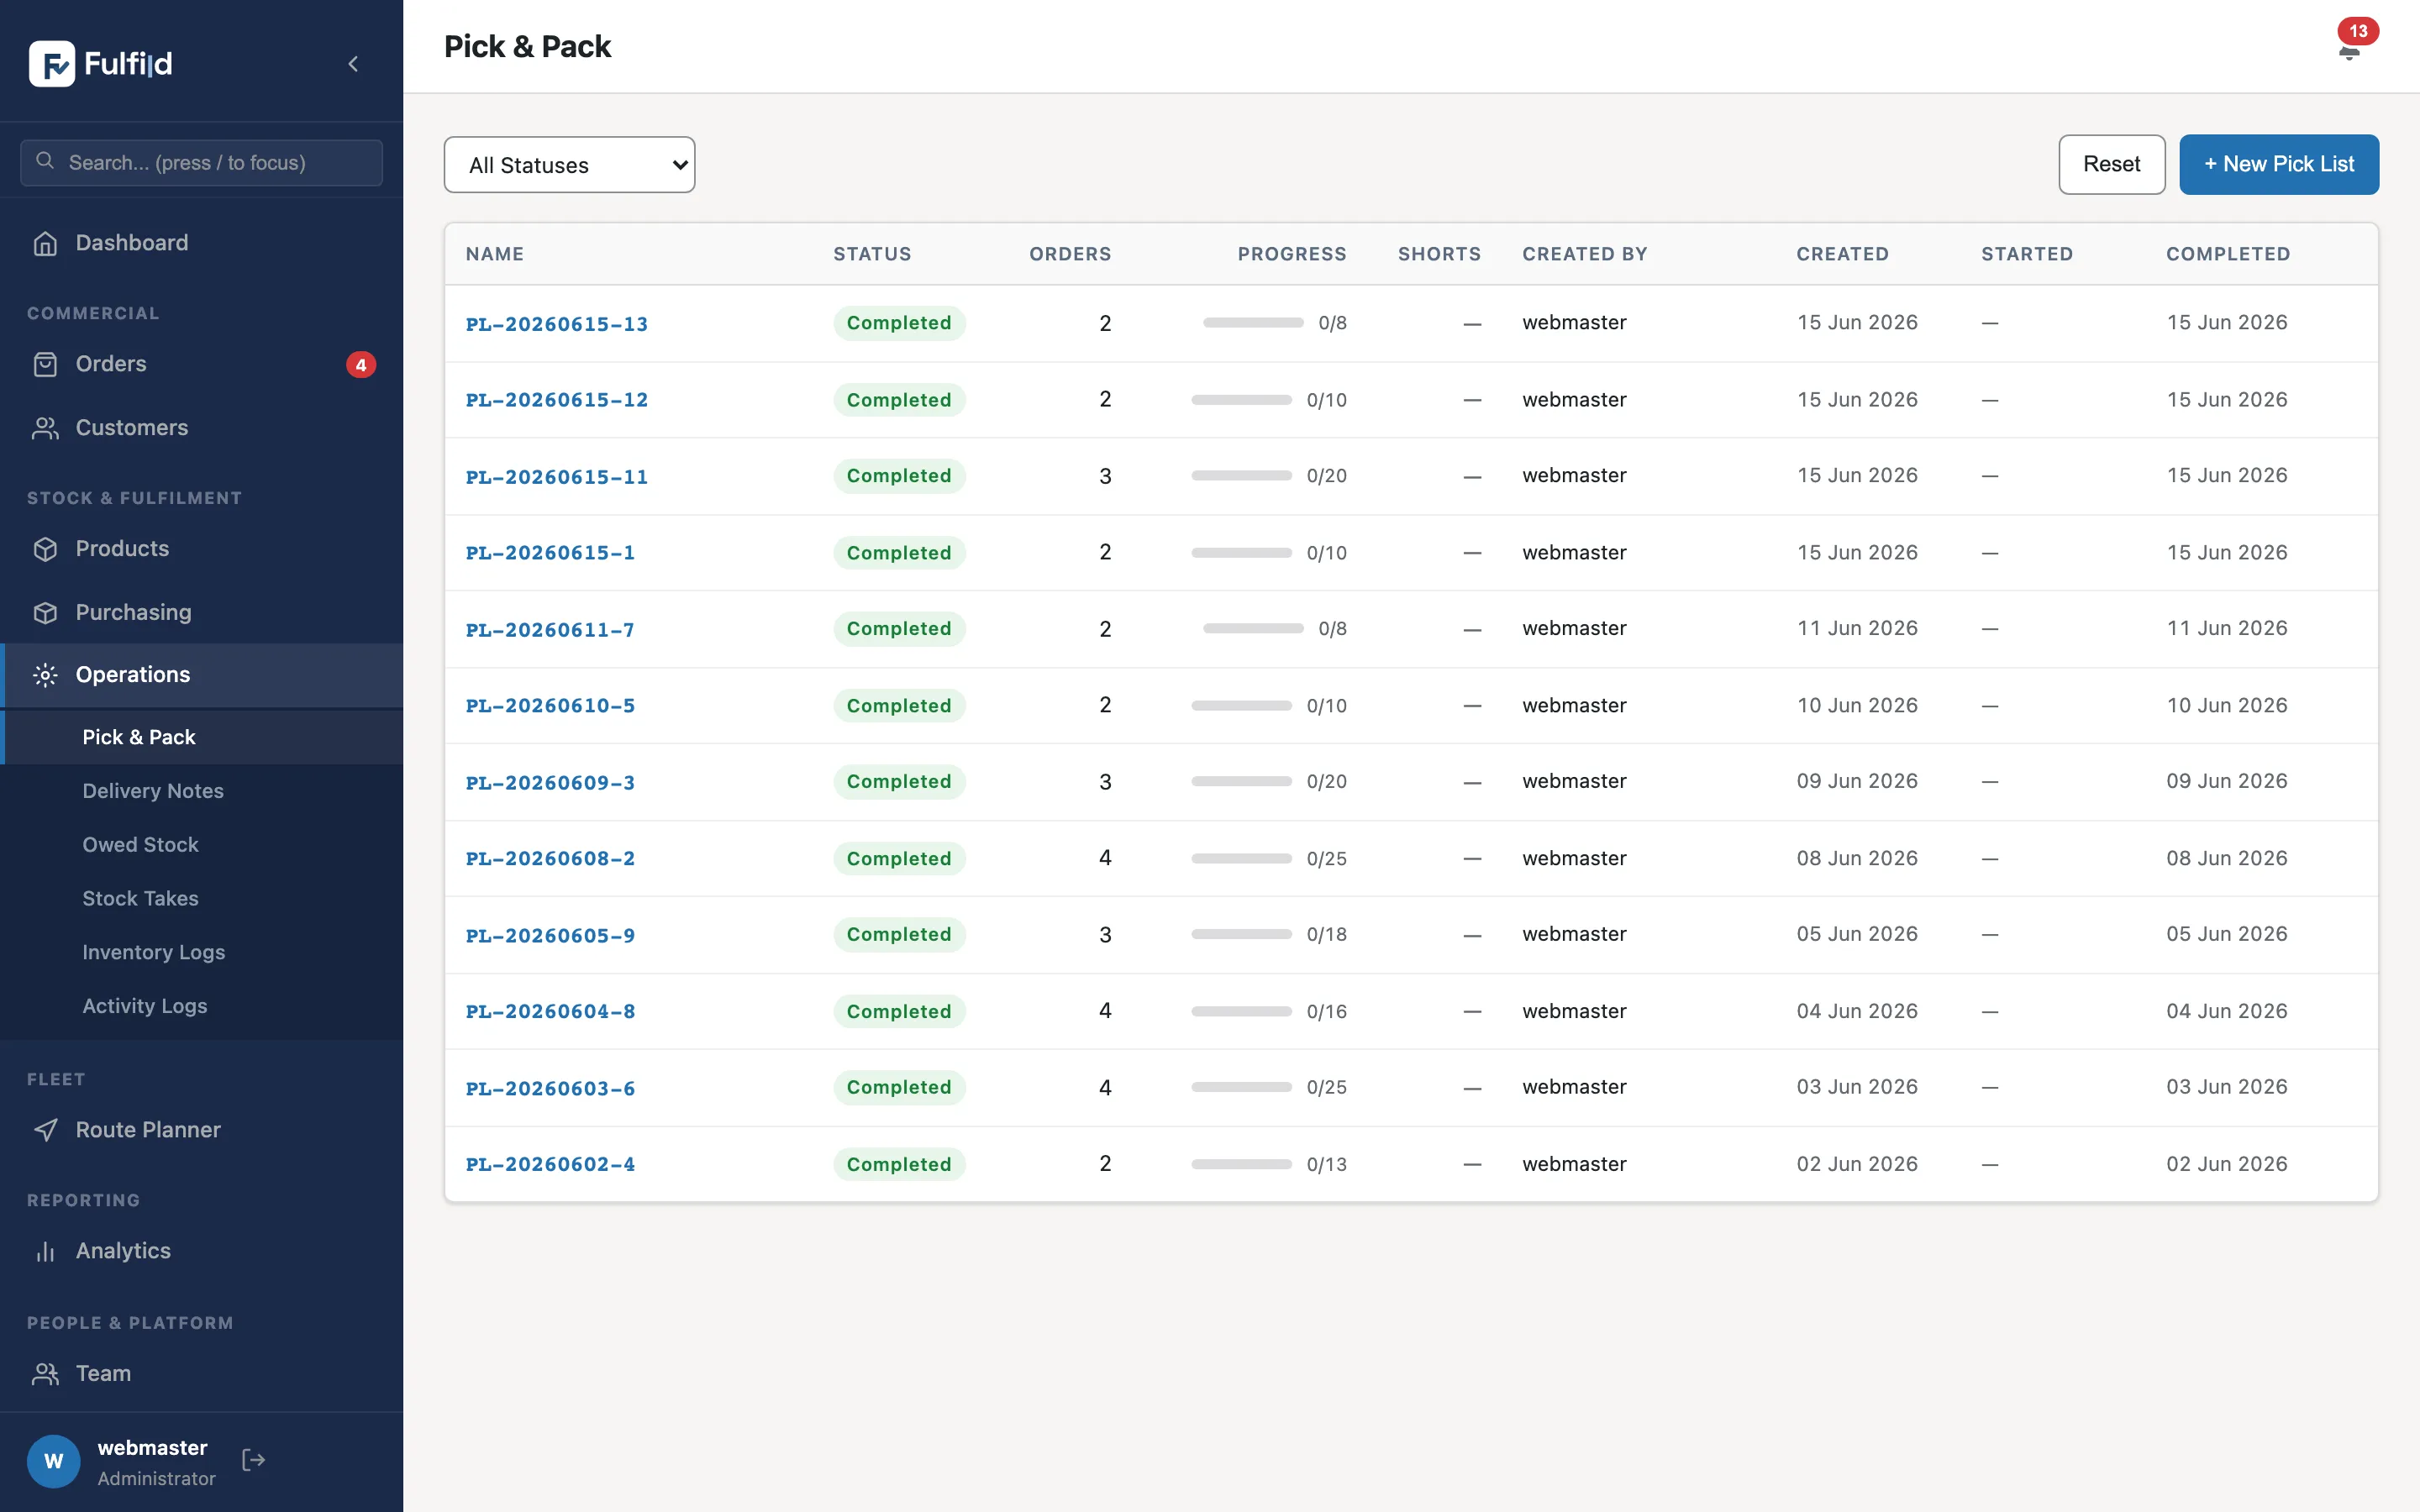Click the Customers people icon
This screenshot has width=2420, height=1512.
click(x=45, y=428)
